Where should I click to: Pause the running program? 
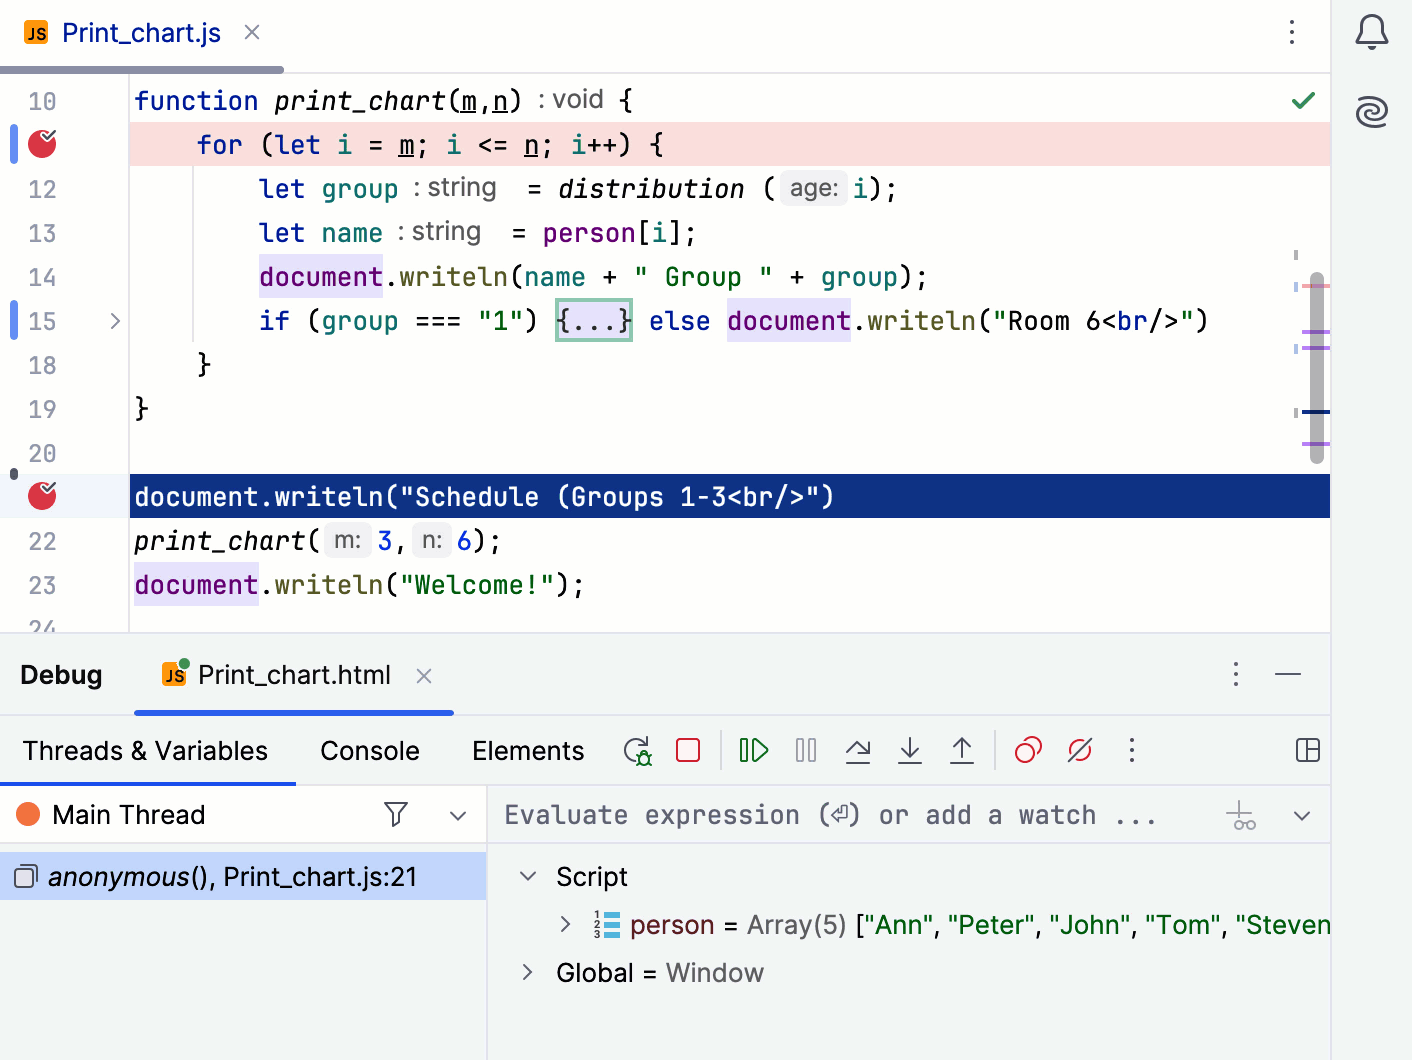point(805,750)
